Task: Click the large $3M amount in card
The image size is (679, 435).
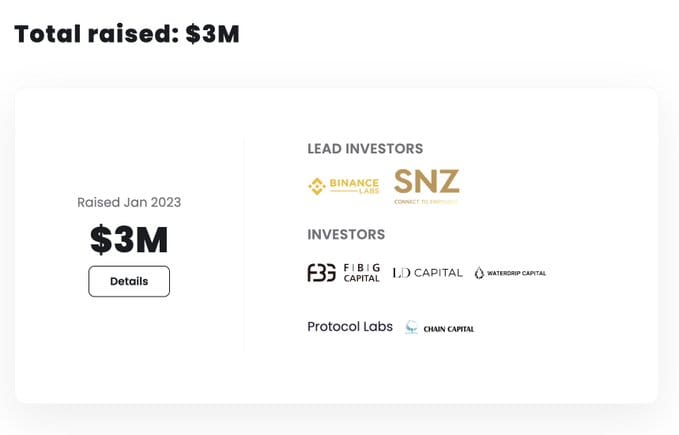Action: click(x=129, y=239)
